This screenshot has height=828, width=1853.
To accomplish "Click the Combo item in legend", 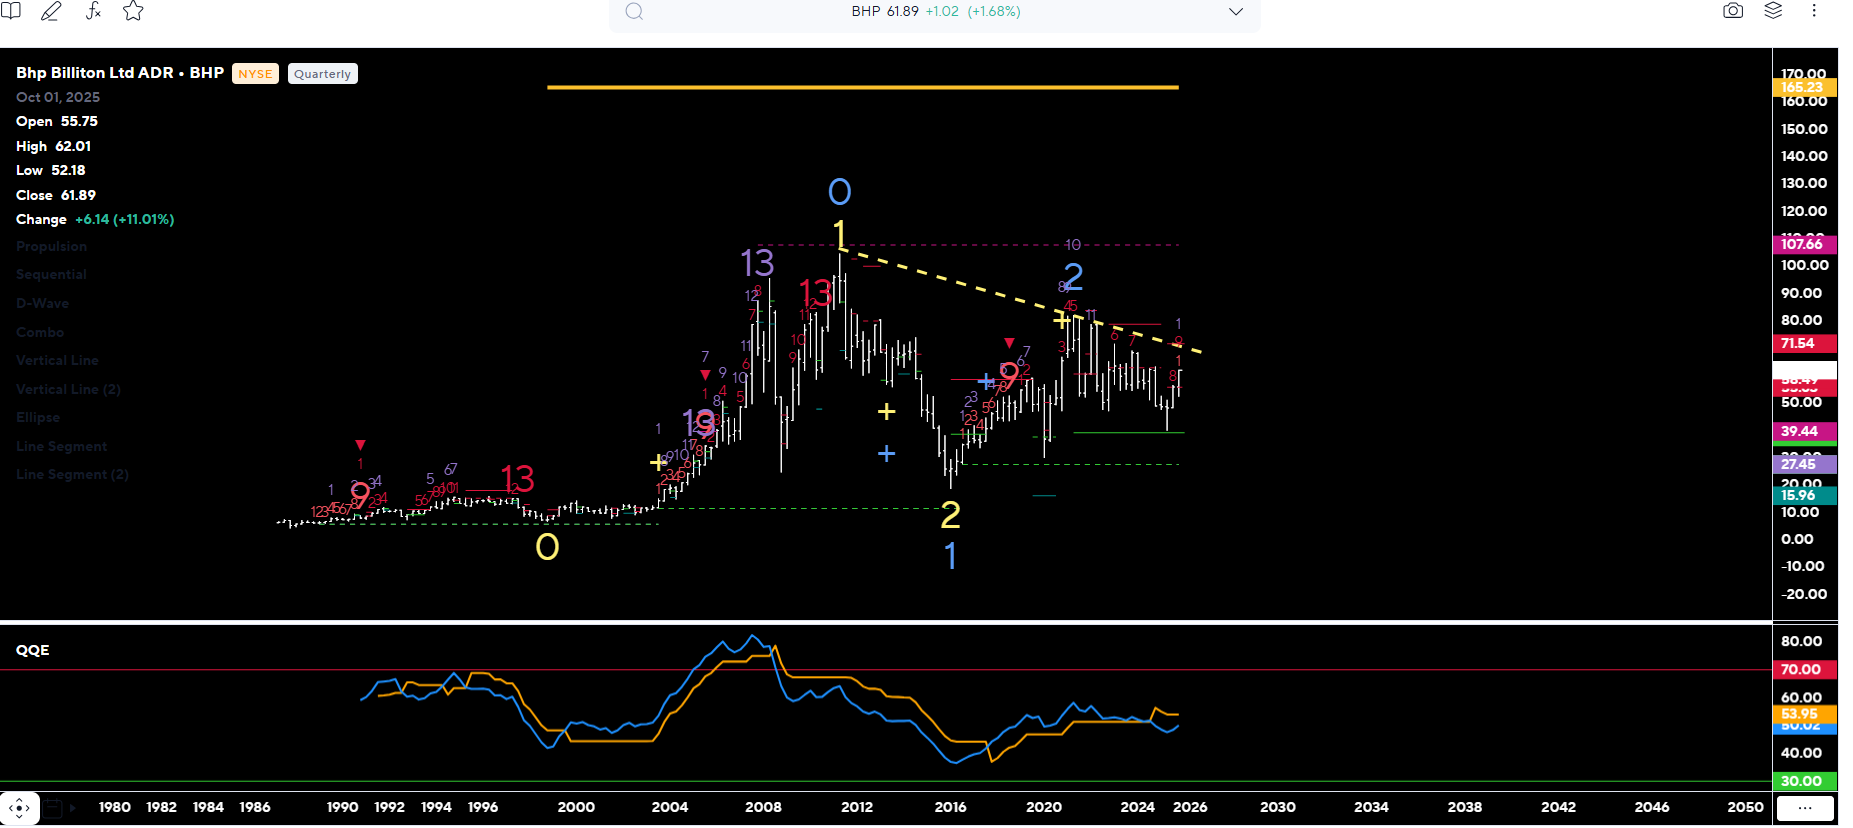I will point(40,332).
